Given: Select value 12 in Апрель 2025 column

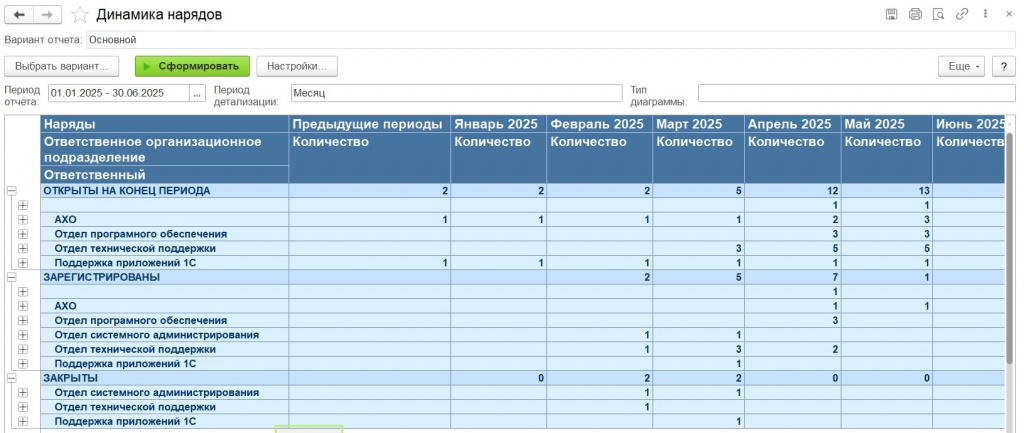Looking at the screenshot, I should tap(793, 191).
